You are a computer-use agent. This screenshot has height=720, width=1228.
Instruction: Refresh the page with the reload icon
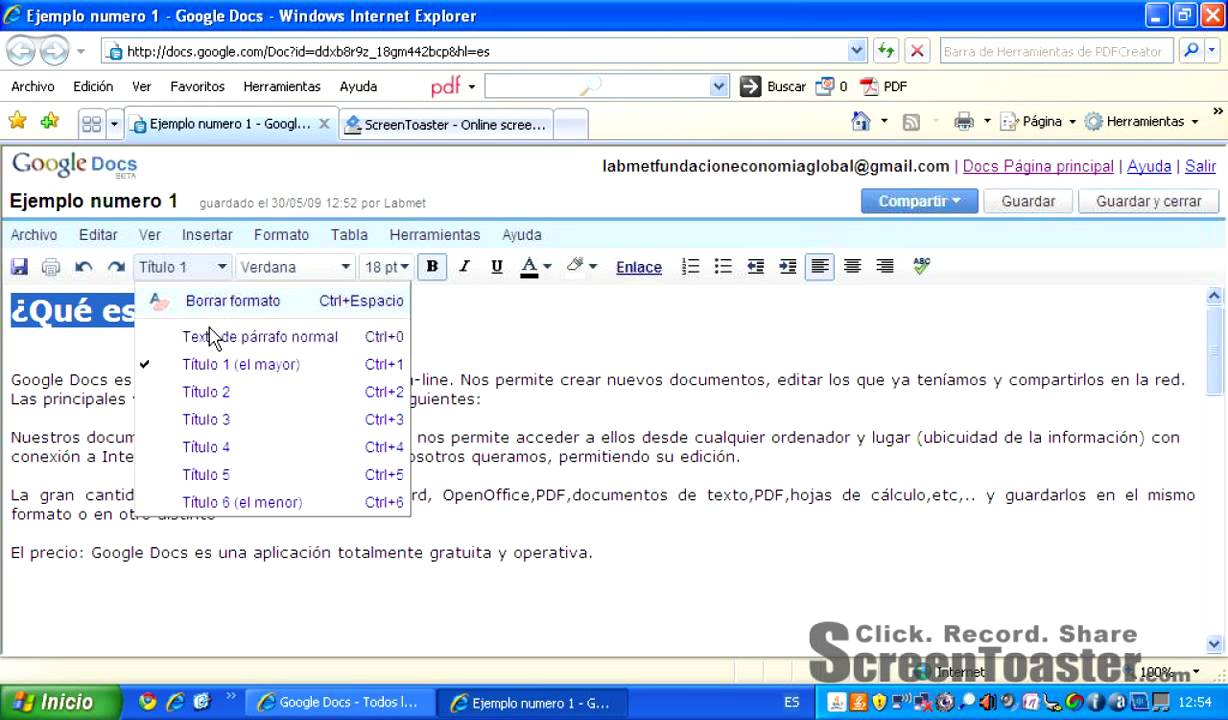(886, 51)
